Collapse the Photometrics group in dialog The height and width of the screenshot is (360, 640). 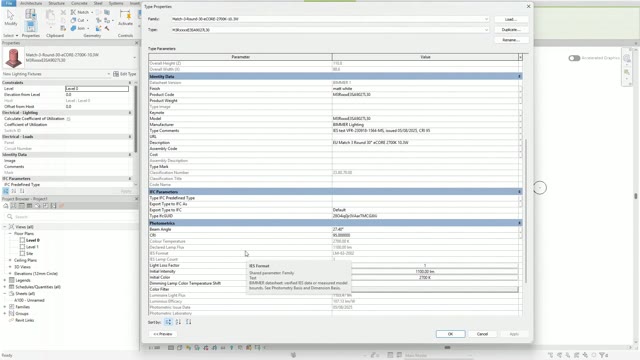click(x=520, y=223)
